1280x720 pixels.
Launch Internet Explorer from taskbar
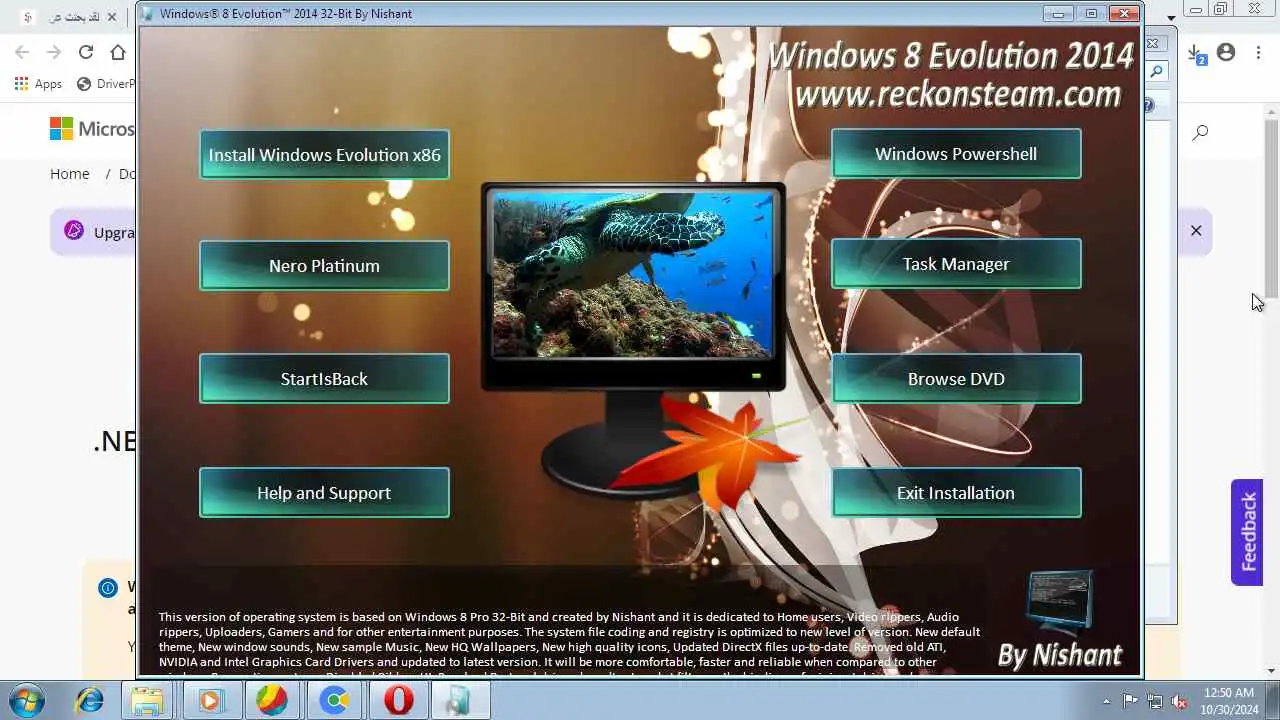(x=88, y=701)
